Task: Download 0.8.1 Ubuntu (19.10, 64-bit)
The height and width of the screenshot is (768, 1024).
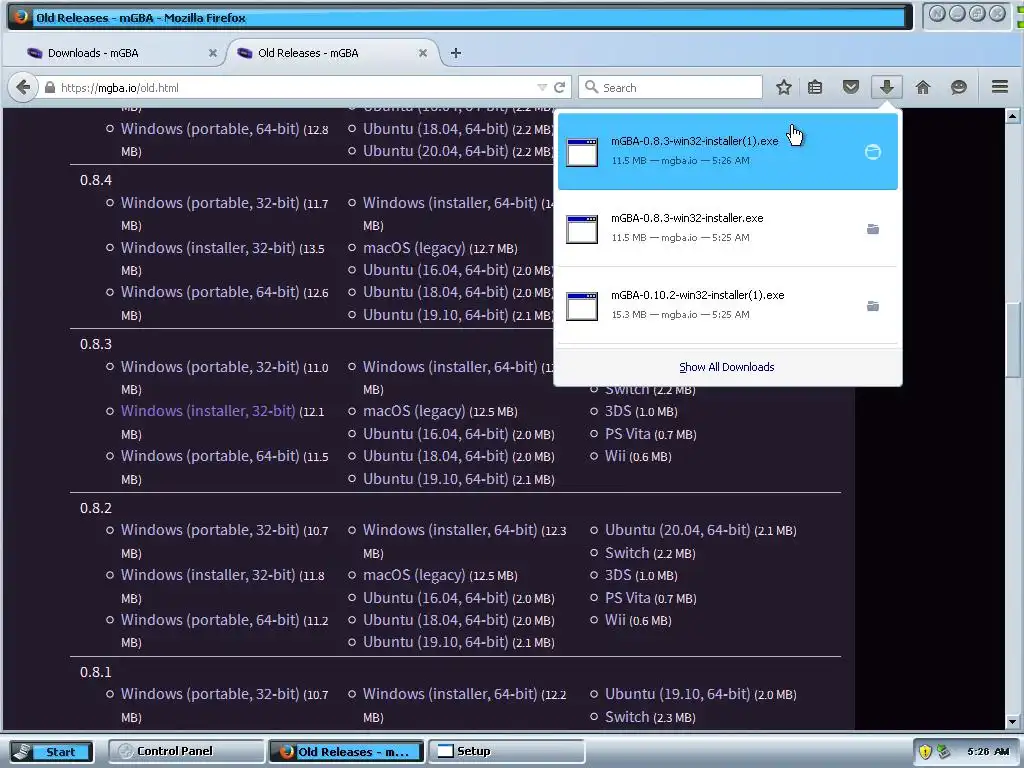Action: [677, 694]
